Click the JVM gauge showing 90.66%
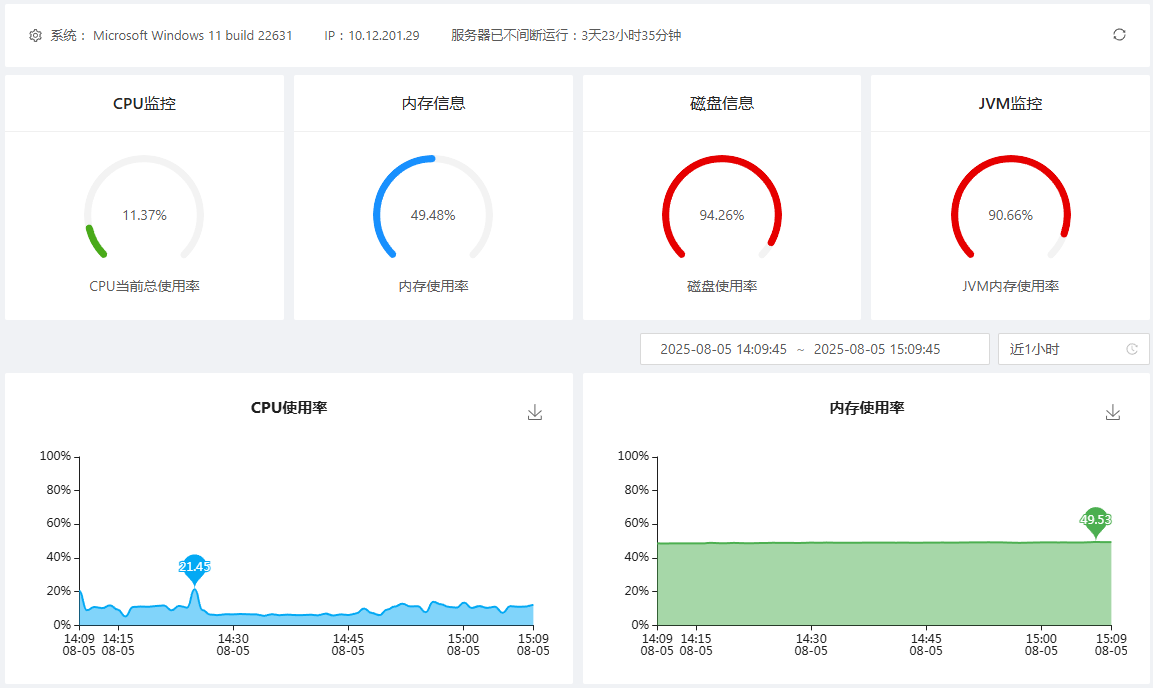Image resolution: width=1153 pixels, height=688 pixels. click(1010, 215)
